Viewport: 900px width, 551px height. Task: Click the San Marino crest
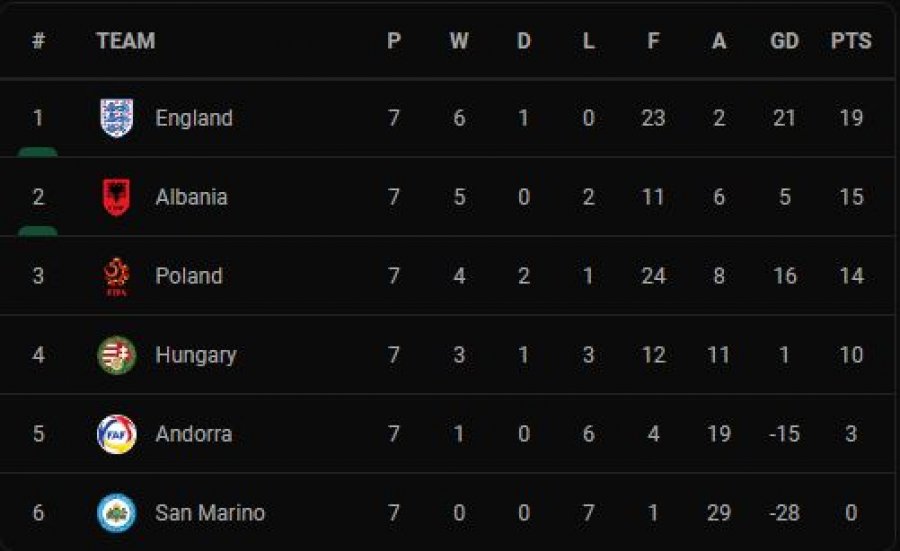pyautogui.click(x=117, y=513)
